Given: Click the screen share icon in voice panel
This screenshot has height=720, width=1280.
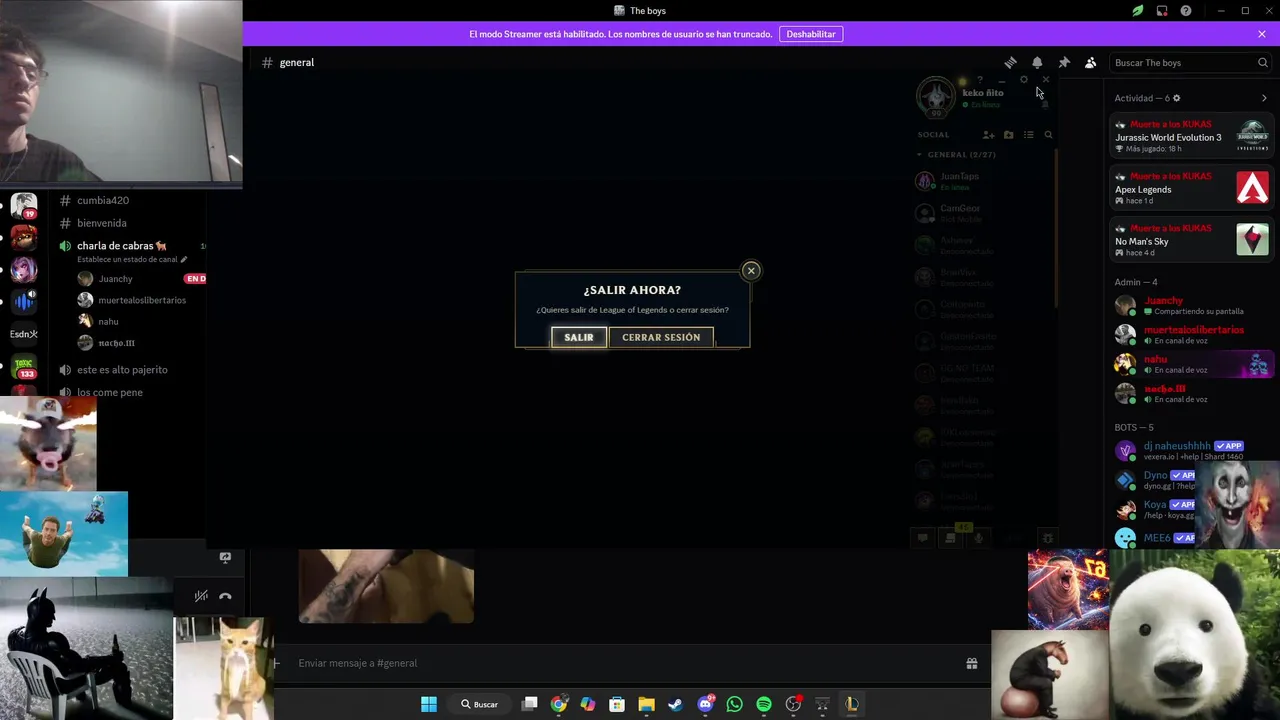Looking at the screenshot, I should 225,557.
